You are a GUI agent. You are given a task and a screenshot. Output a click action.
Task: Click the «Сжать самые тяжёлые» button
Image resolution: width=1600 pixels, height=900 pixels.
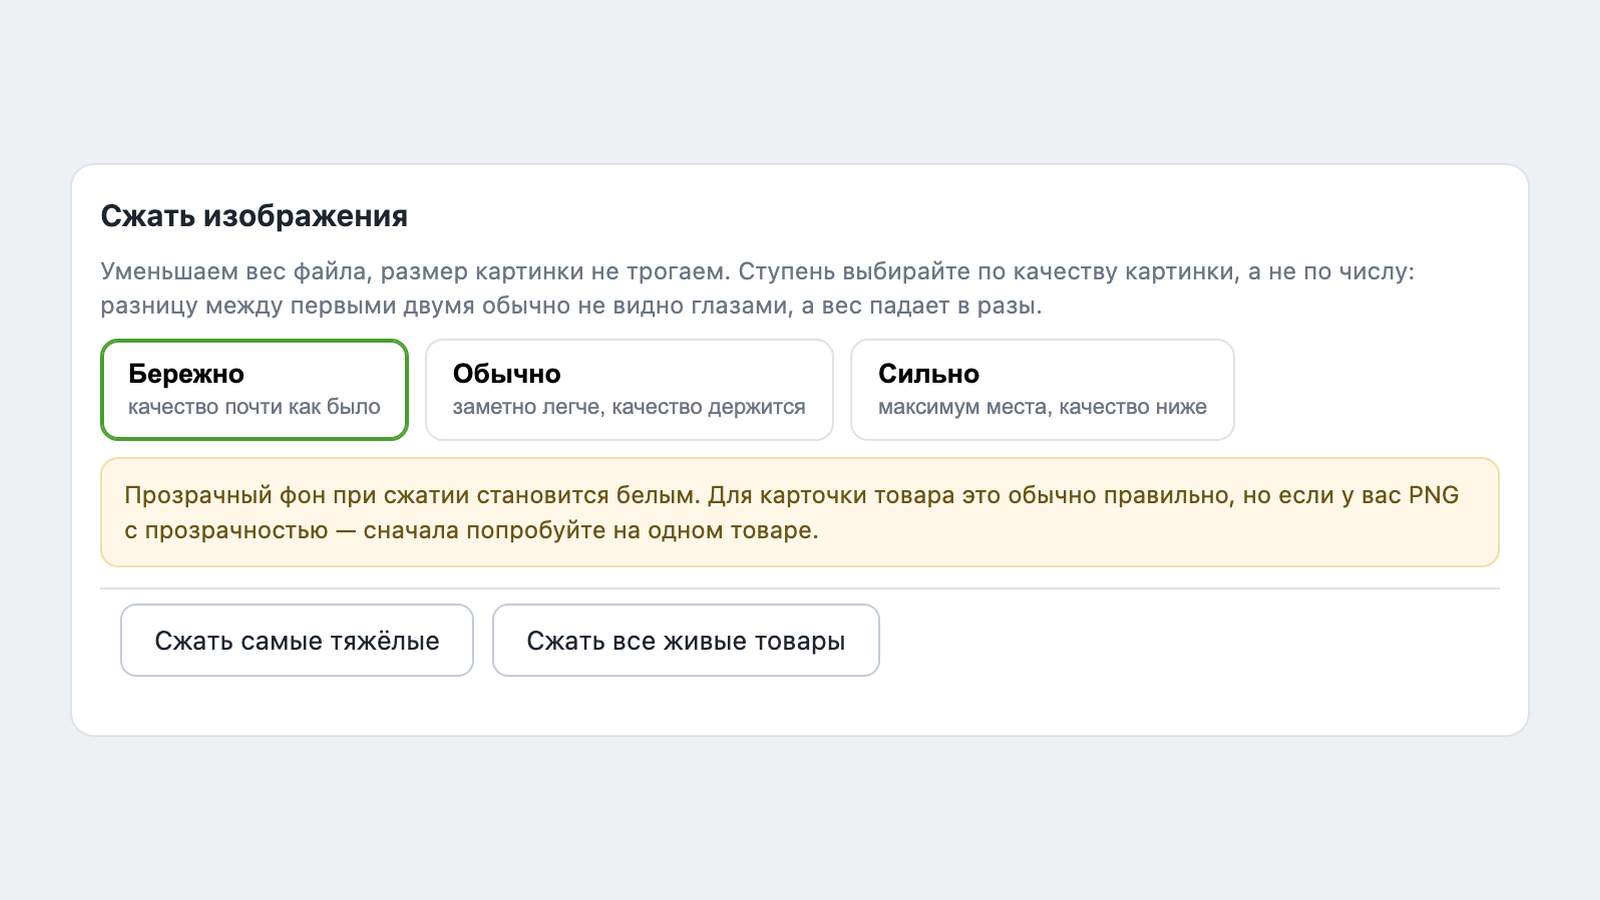coord(297,640)
